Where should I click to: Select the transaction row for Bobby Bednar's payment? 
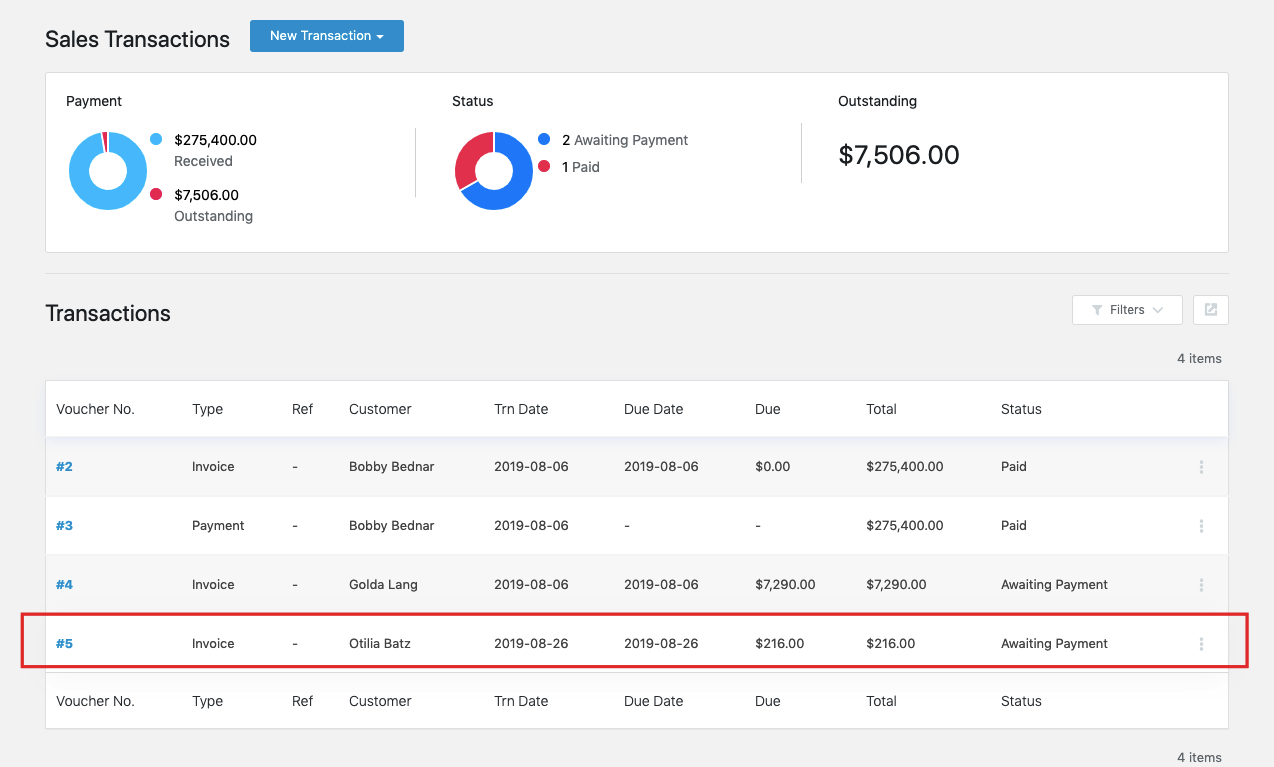pyautogui.click(x=600, y=525)
